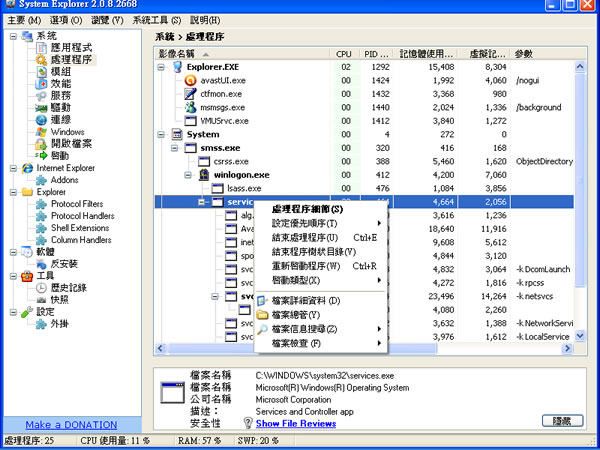Click the 服務 services icon

tap(41, 96)
